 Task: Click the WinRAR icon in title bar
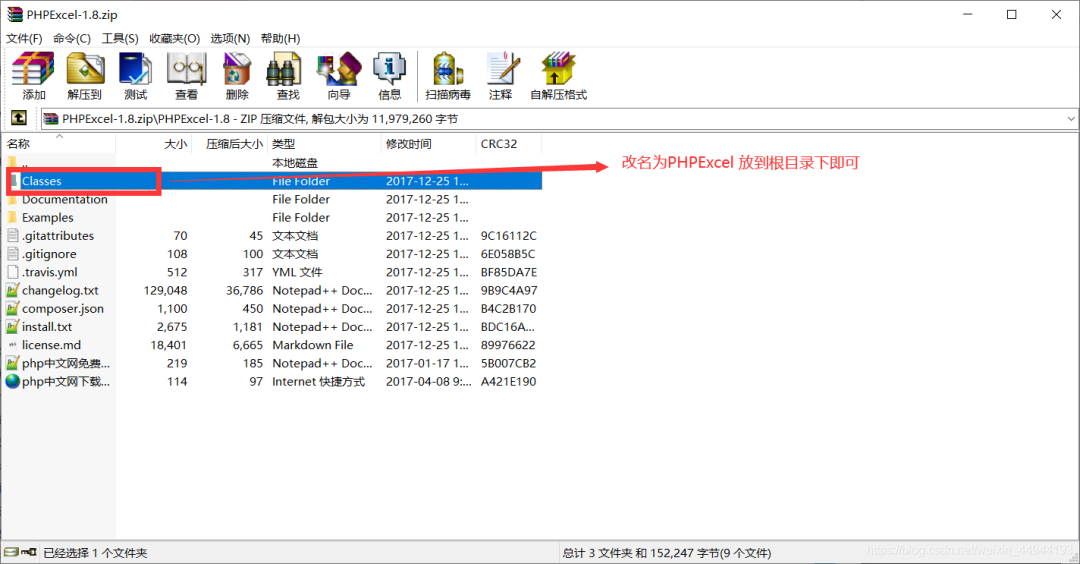(x=14, y=14)
